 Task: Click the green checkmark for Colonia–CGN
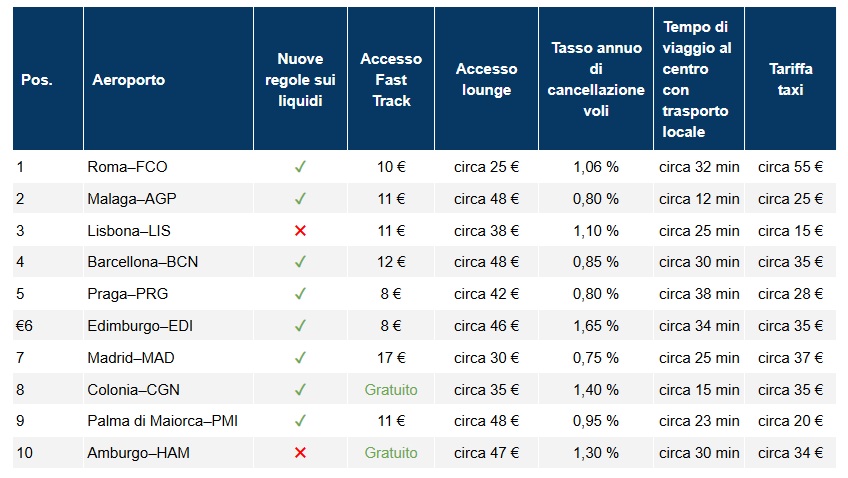(300, 390)
